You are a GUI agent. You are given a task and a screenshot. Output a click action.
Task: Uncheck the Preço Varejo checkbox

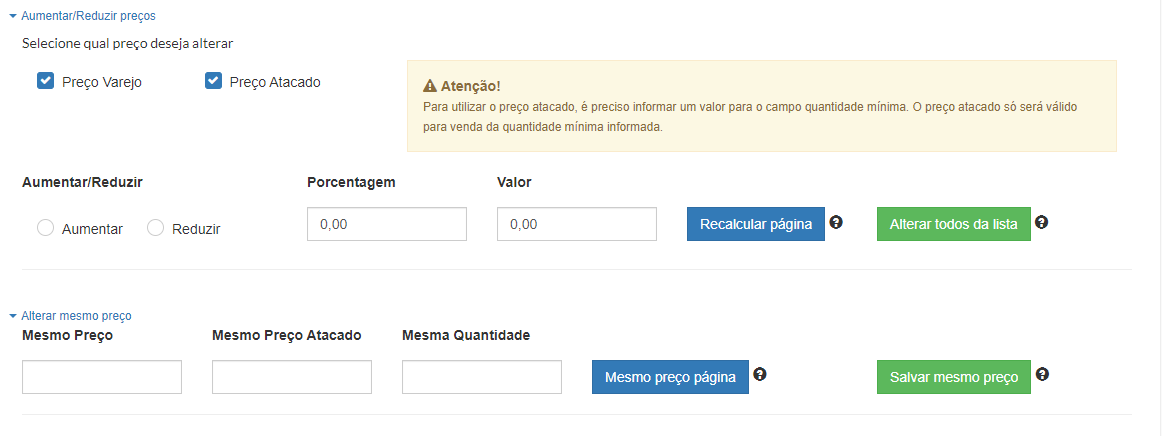point(46,82)
